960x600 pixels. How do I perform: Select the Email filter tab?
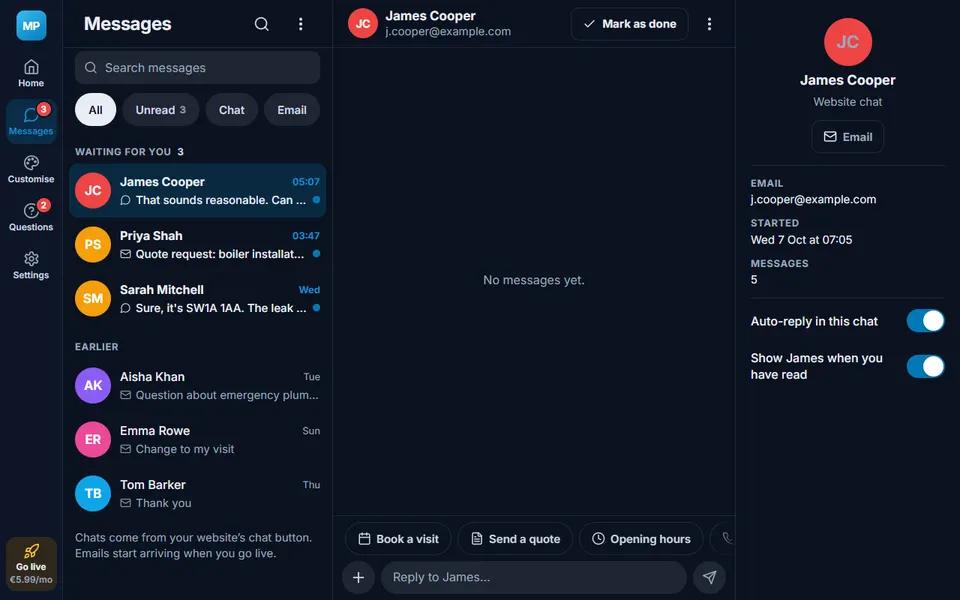(291, 110)
